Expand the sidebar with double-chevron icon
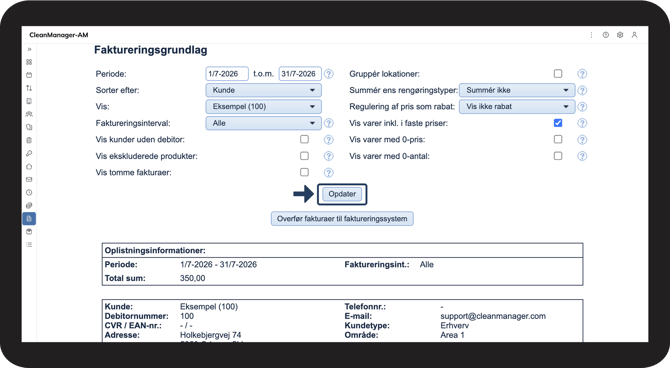Image resolution: width=670 pixels, height=368 pixels. (x=29, y=49)
